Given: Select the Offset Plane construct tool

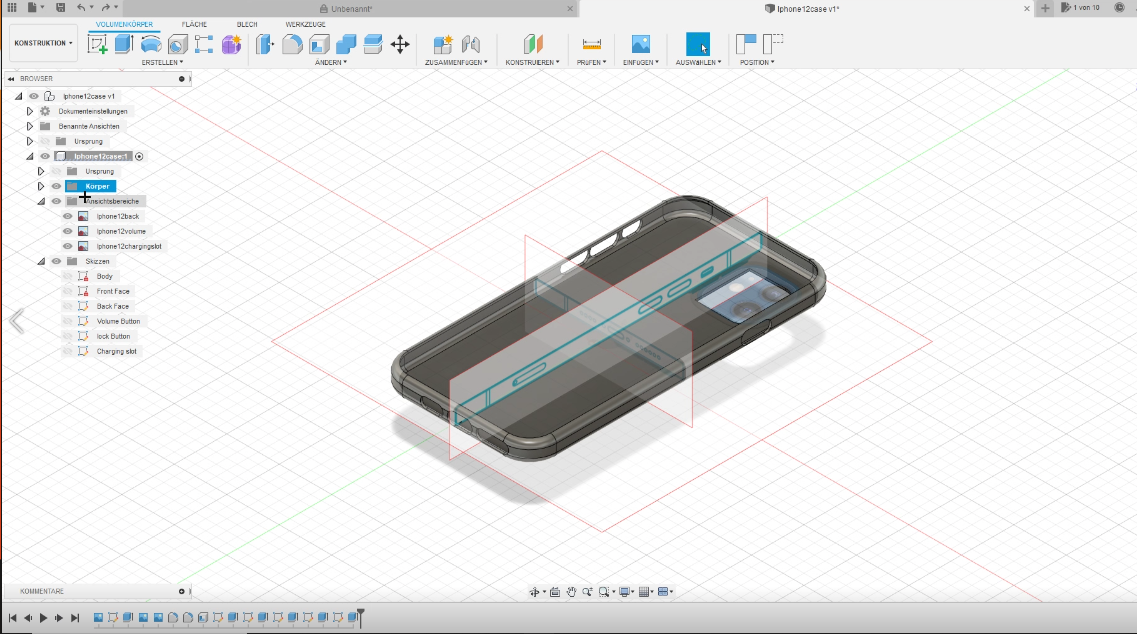Looking at the screenshot, I should 533,44.
